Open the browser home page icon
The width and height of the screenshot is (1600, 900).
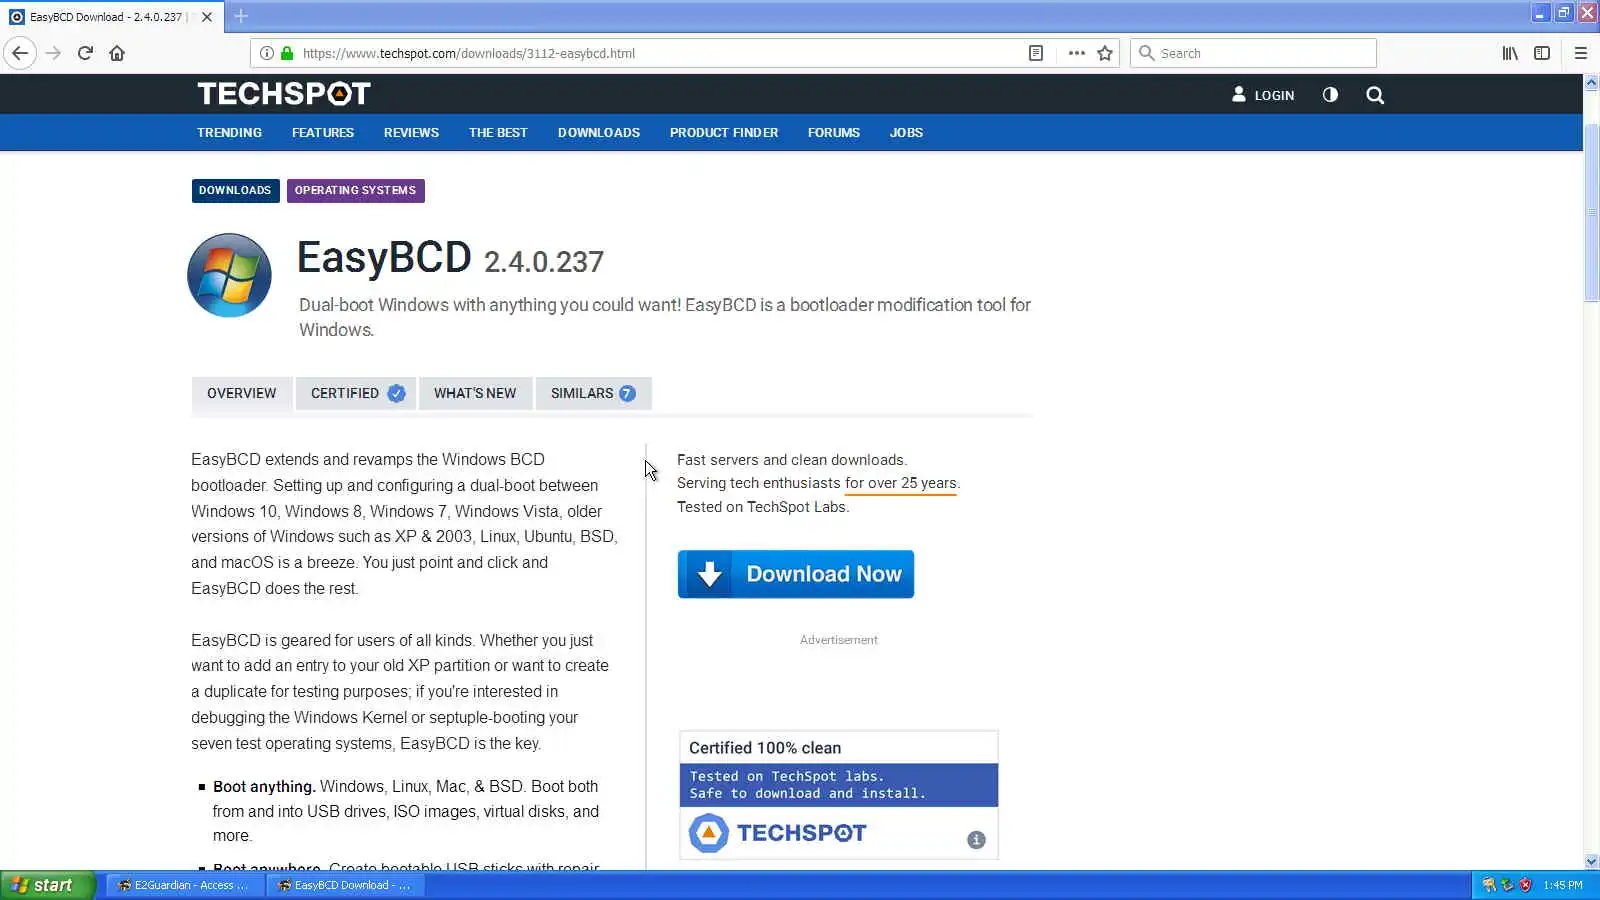117,53
